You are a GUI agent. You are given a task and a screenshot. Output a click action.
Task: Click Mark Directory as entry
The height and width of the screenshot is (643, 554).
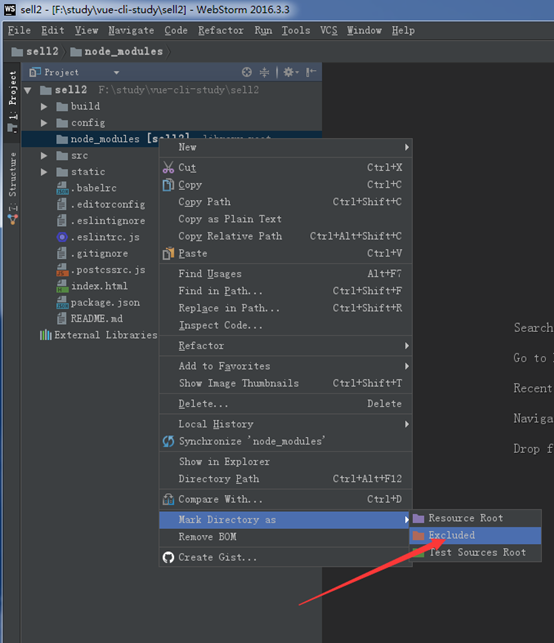[x=286, y=520]
